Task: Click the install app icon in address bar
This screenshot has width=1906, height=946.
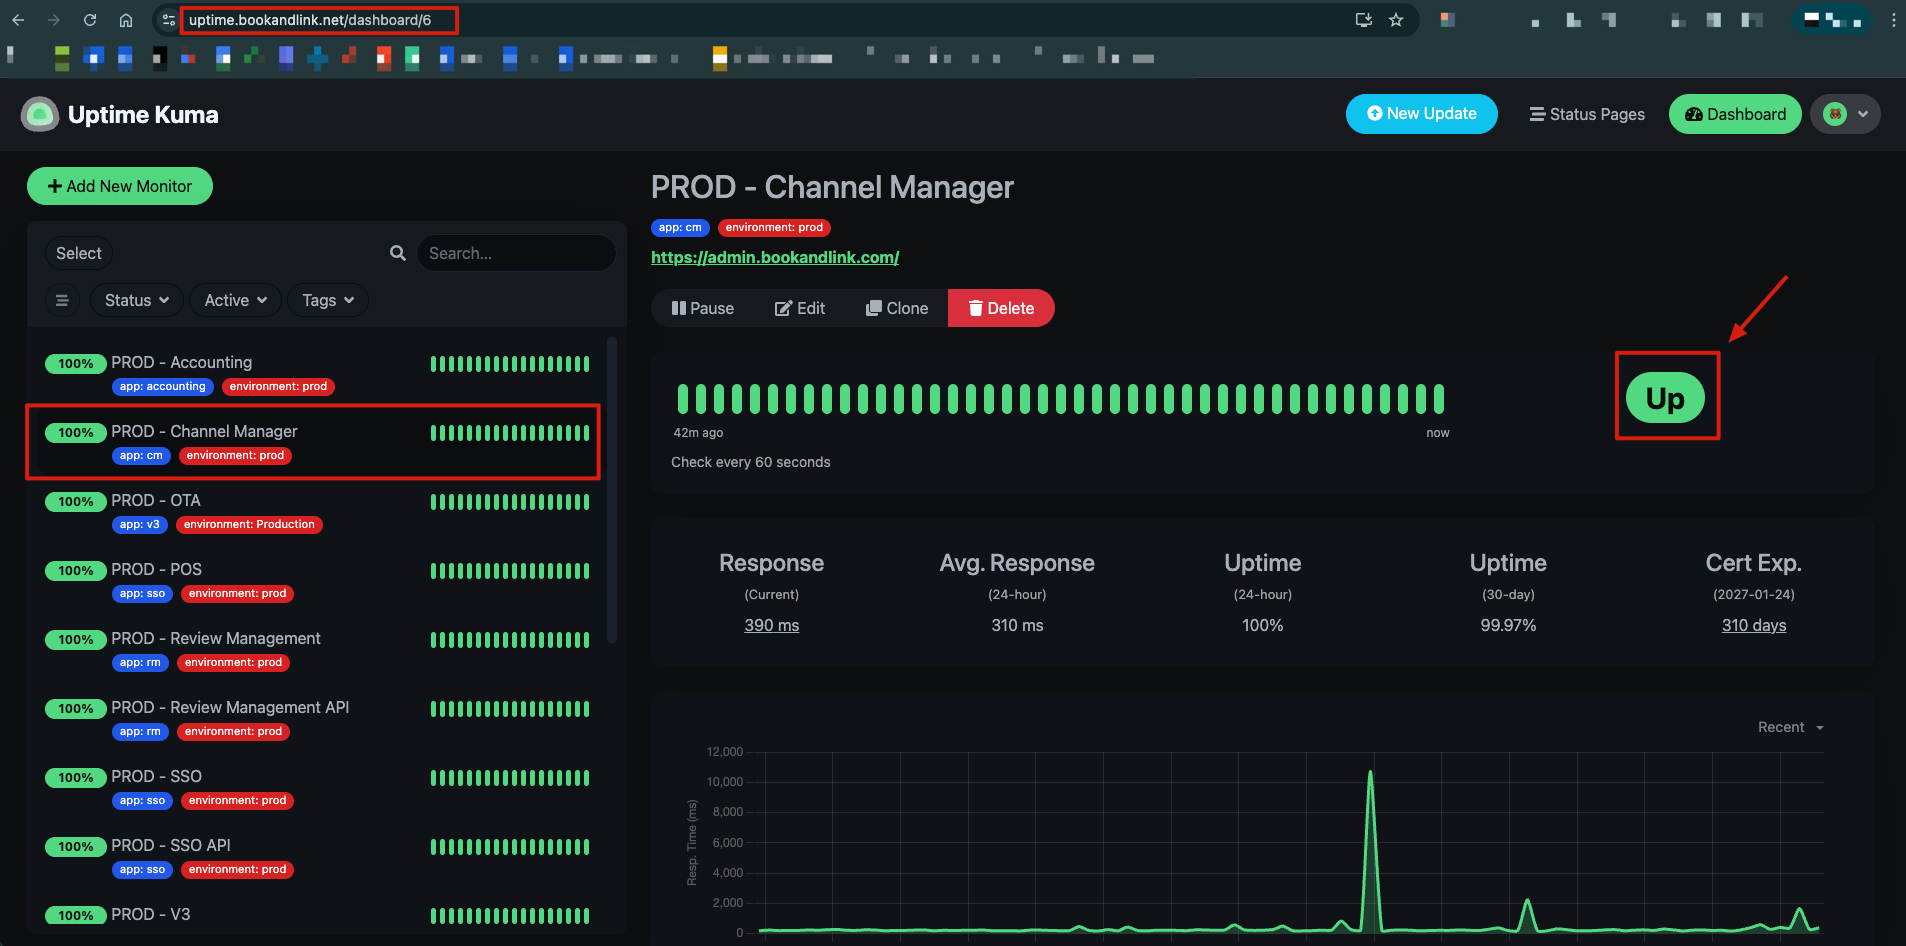Action: click(1363, 20)
